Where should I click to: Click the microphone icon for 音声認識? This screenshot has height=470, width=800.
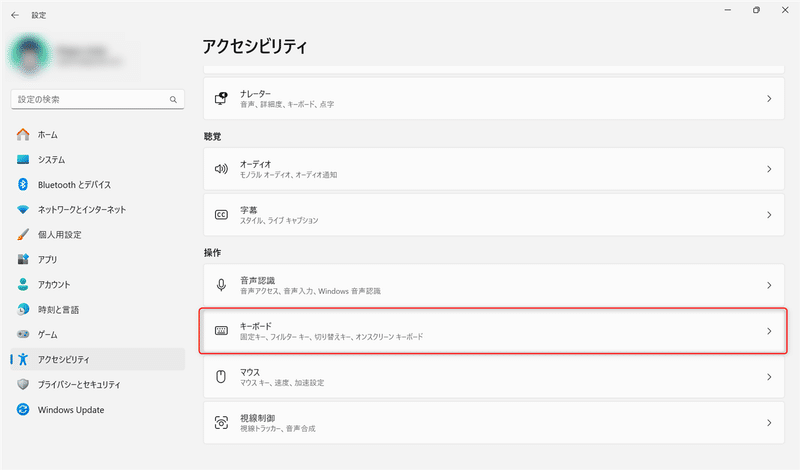[x=221, y=285]
